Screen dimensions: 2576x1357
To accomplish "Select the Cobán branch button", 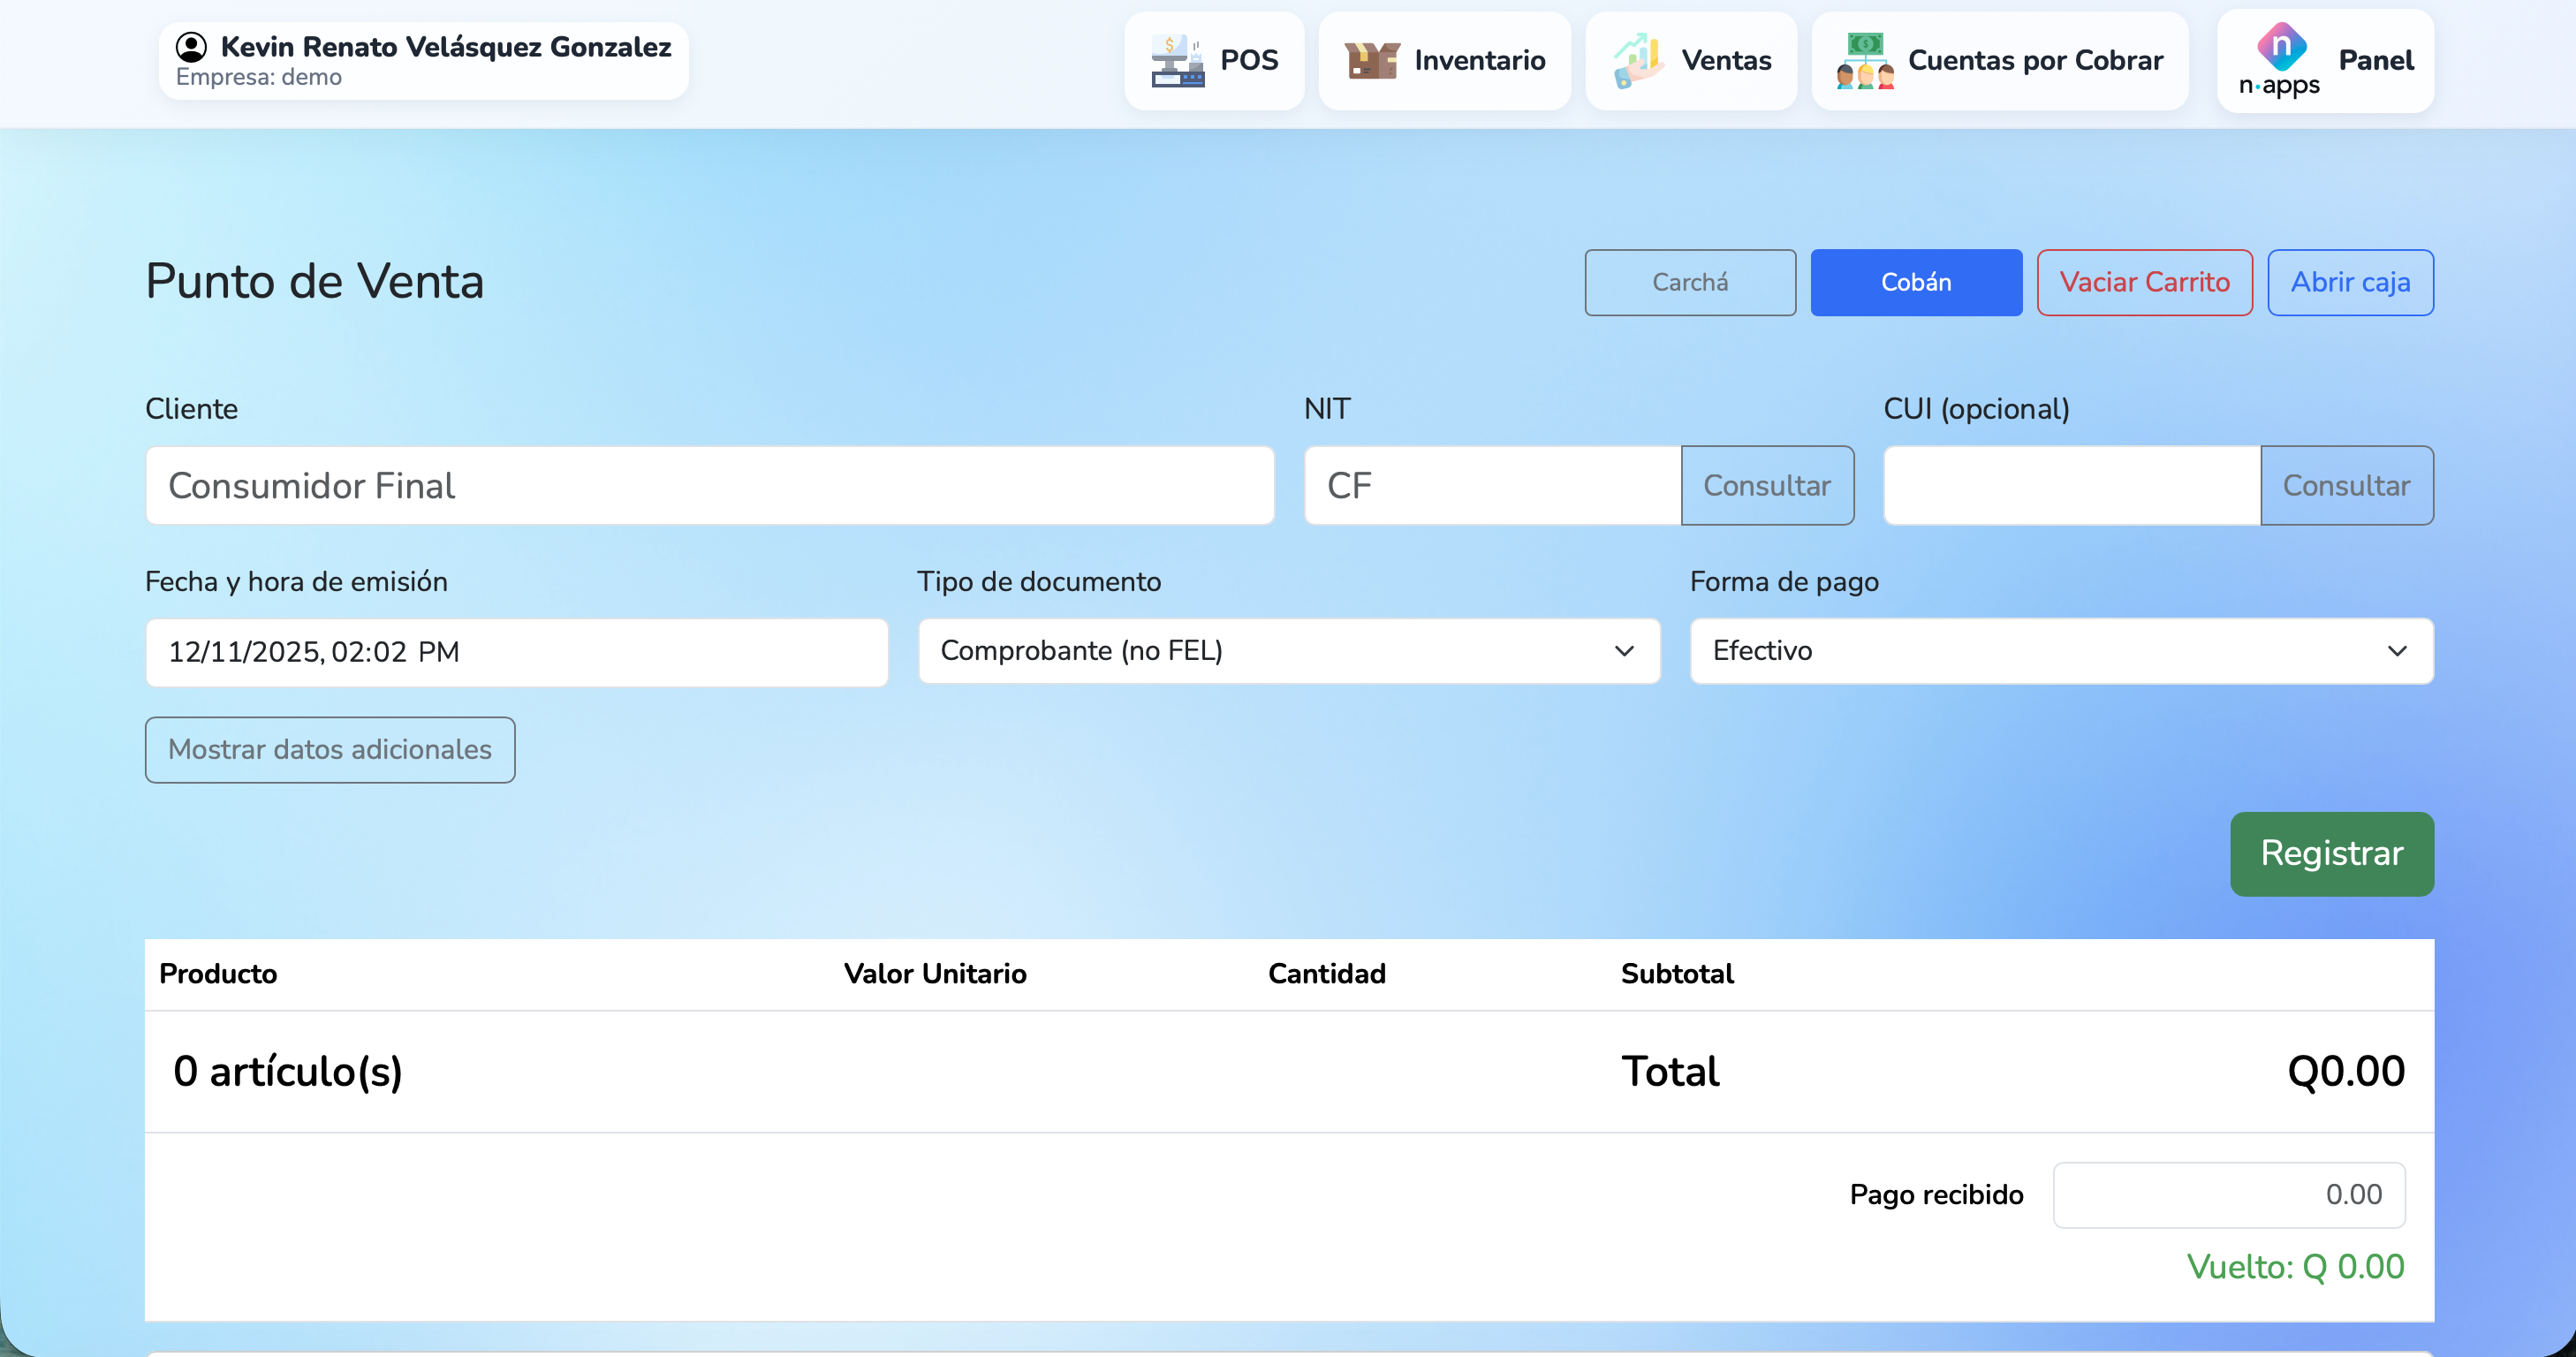I will pos(1915,283).
